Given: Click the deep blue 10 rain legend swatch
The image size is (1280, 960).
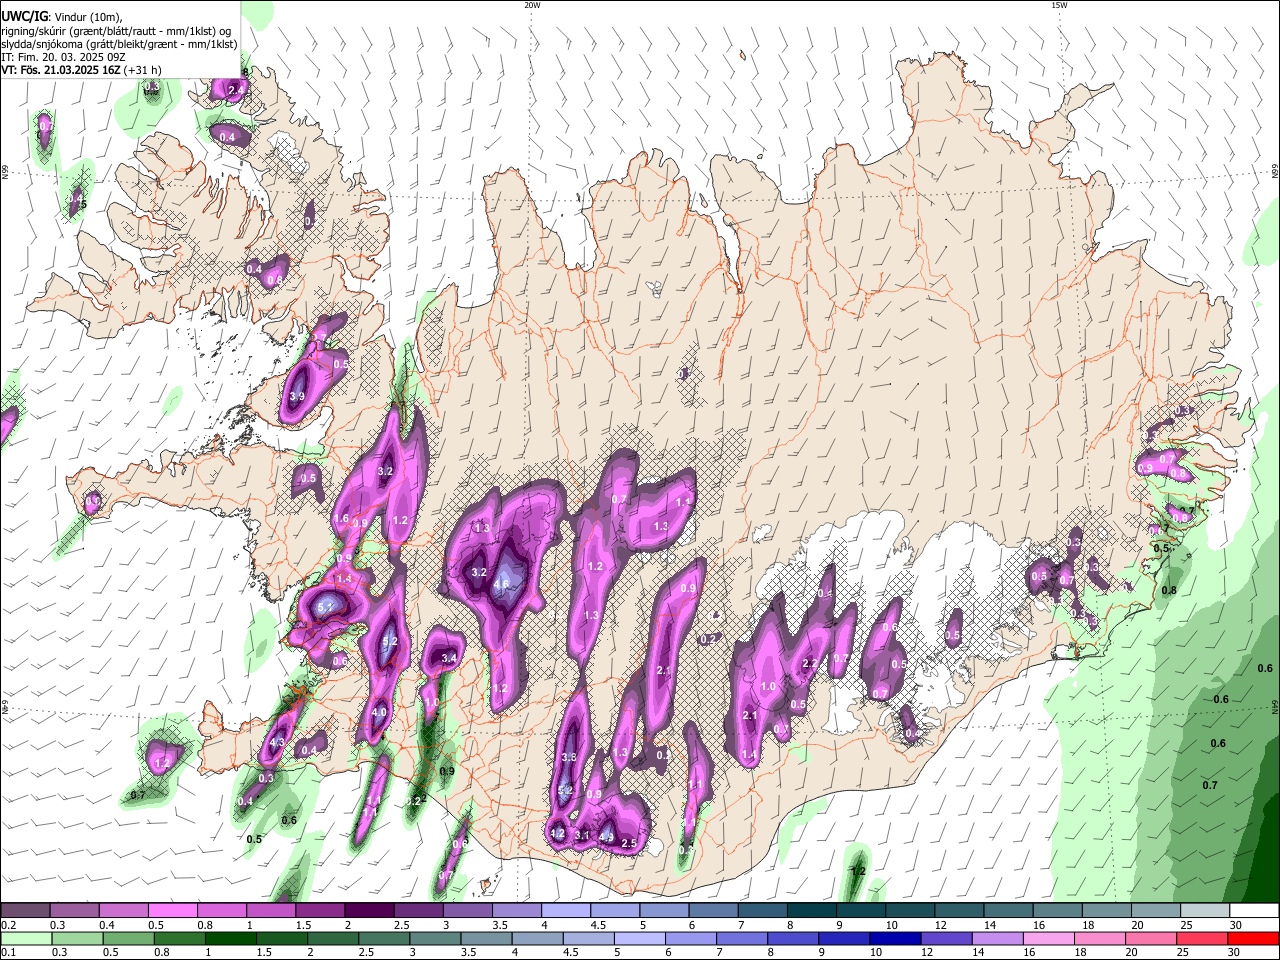Looking at the screenshot, I should pyautogui.click(x=894, y=938).
